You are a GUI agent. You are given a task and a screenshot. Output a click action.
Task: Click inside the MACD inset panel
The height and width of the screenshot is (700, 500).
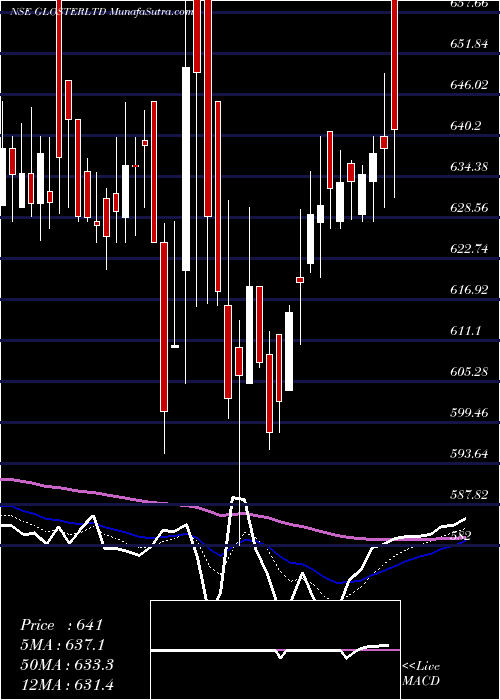click(x=275, y=650)
